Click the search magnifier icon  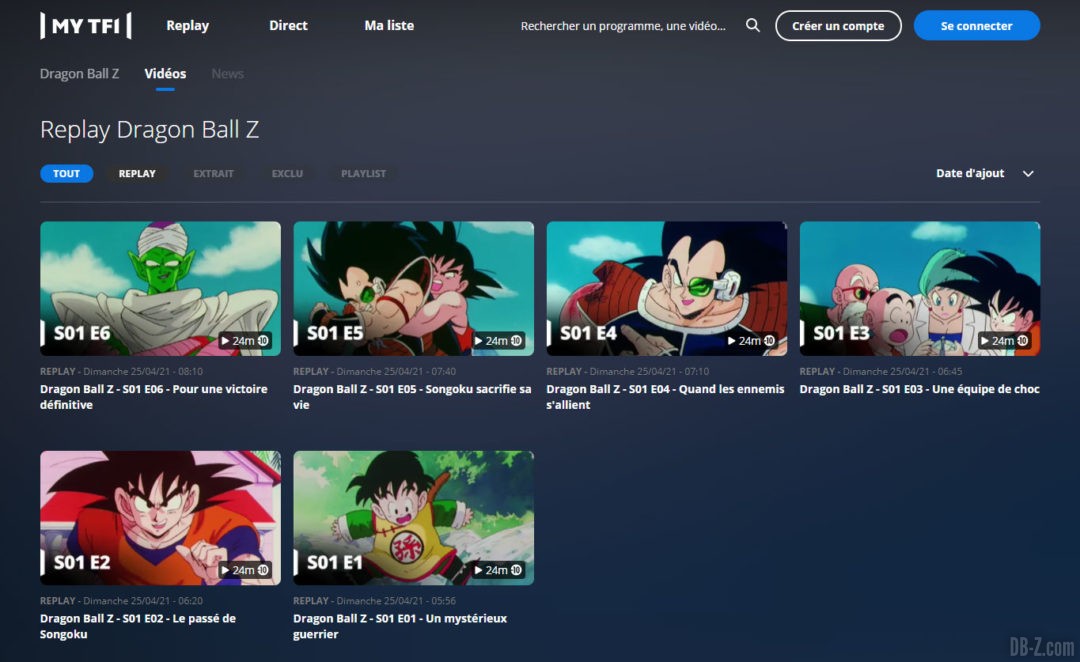click(753, 25)
